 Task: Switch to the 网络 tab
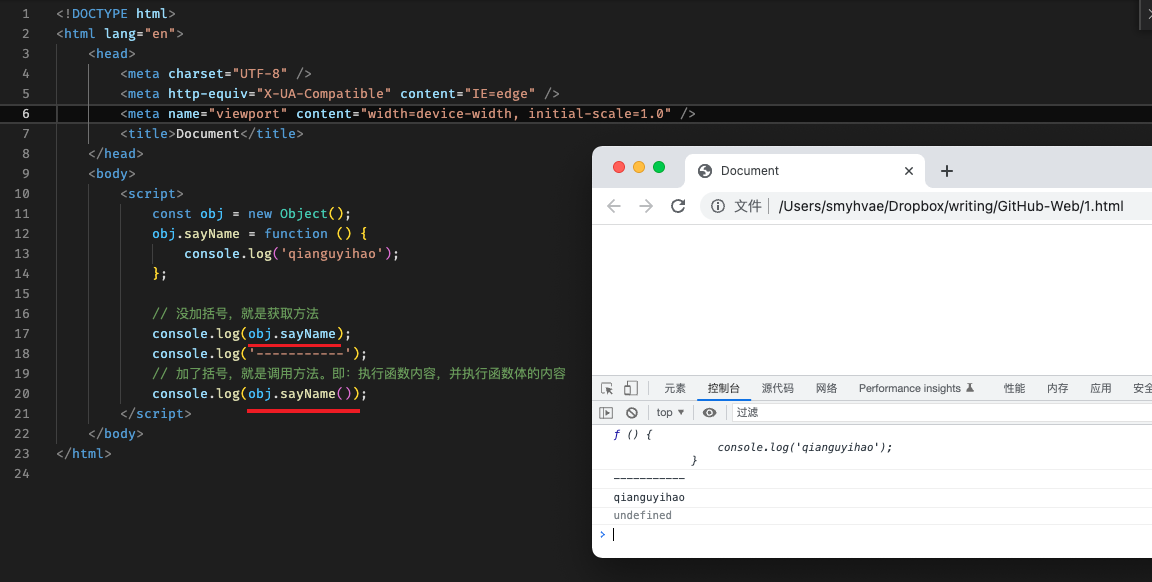point(827,388)
